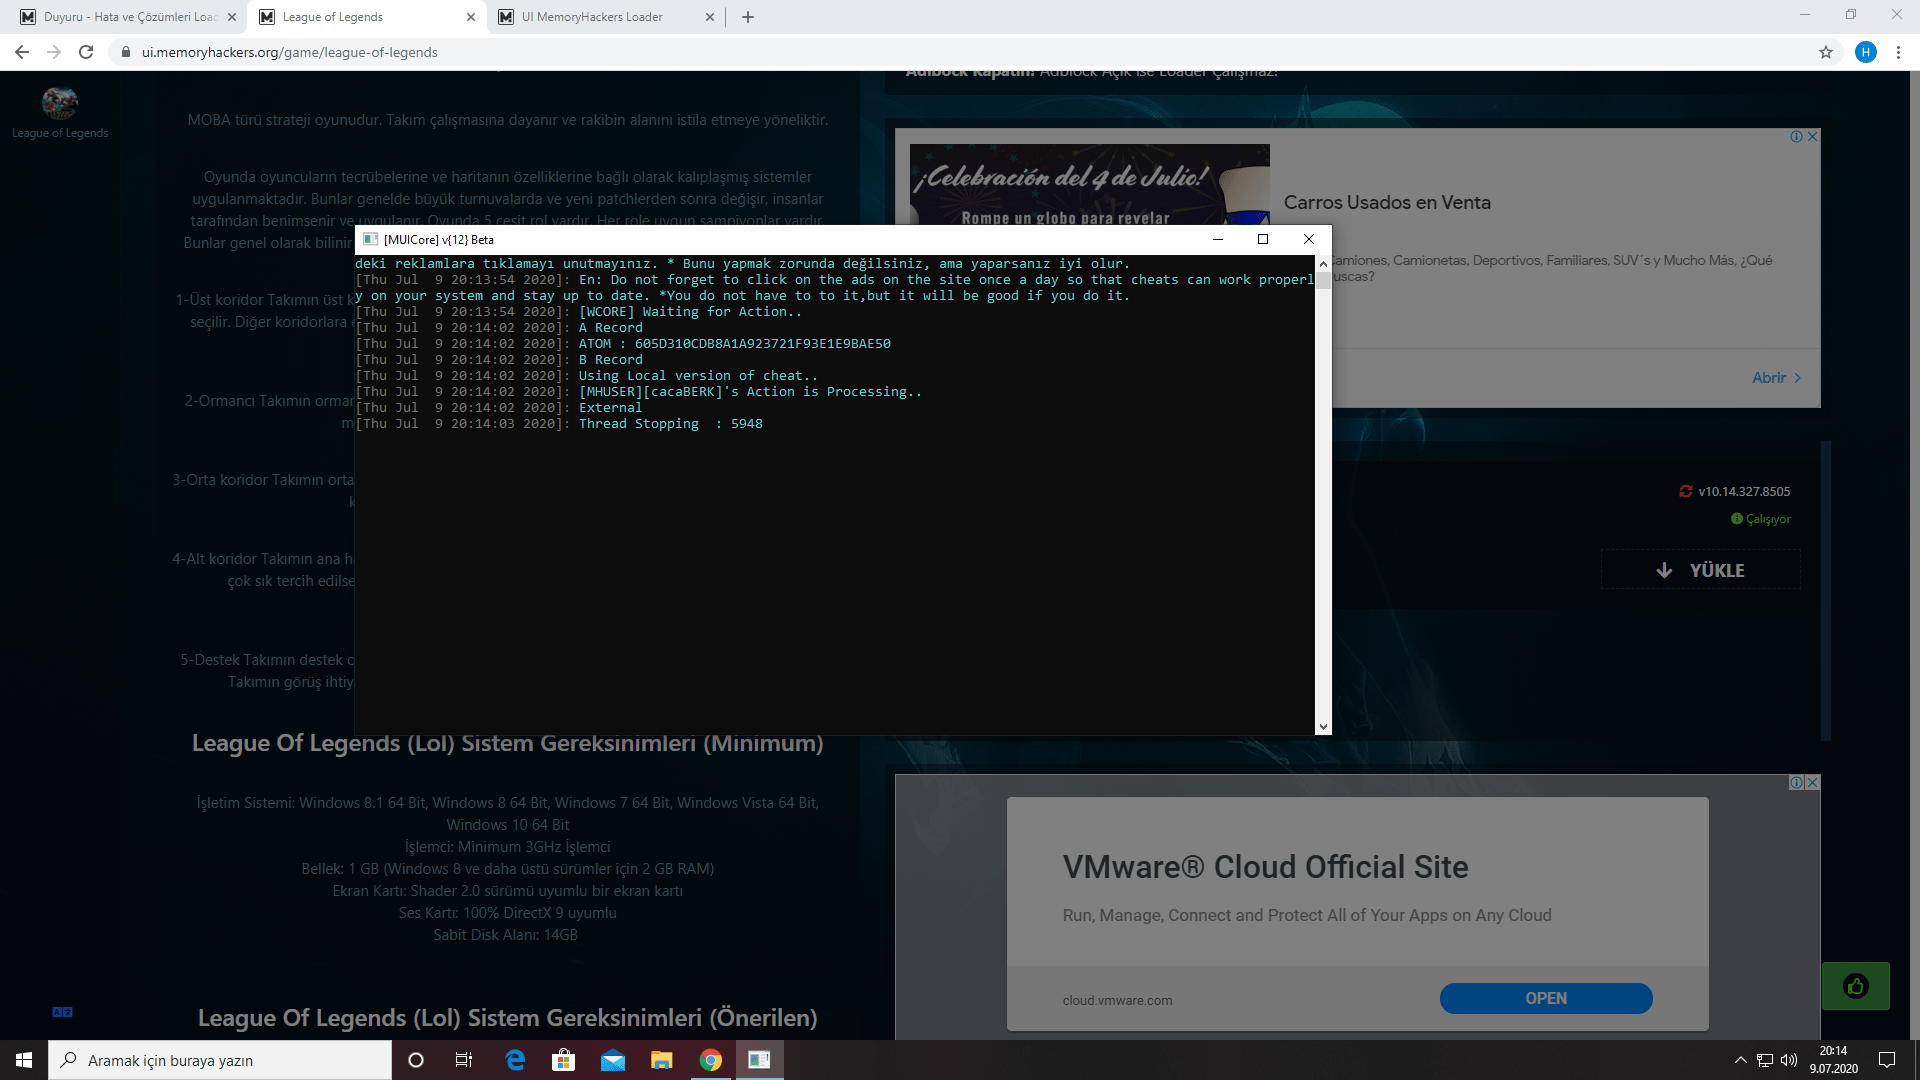Click the green thumbs-up like button
Viewport: 1920px width, 1080px height.
(x=1856, y=986)
